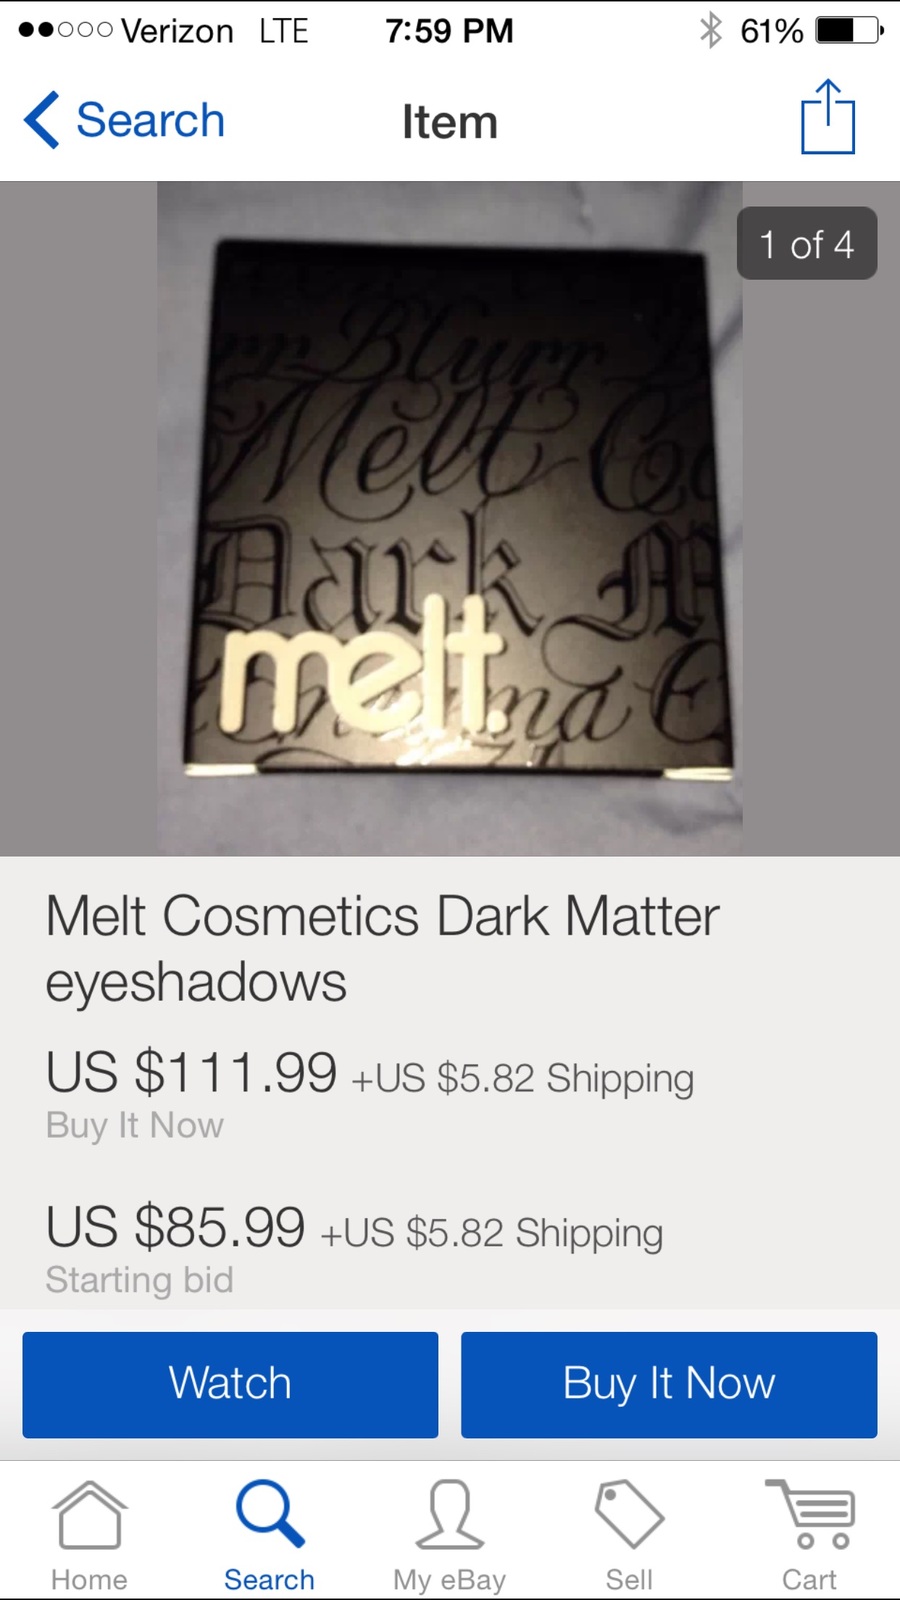Tap the US $111.99 Buy It Now price
The image size is (900, 1600).
[x=191, y=1072]
